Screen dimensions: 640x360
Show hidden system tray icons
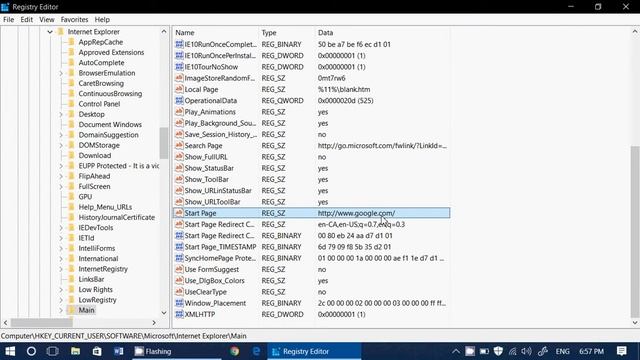(456, 351)
